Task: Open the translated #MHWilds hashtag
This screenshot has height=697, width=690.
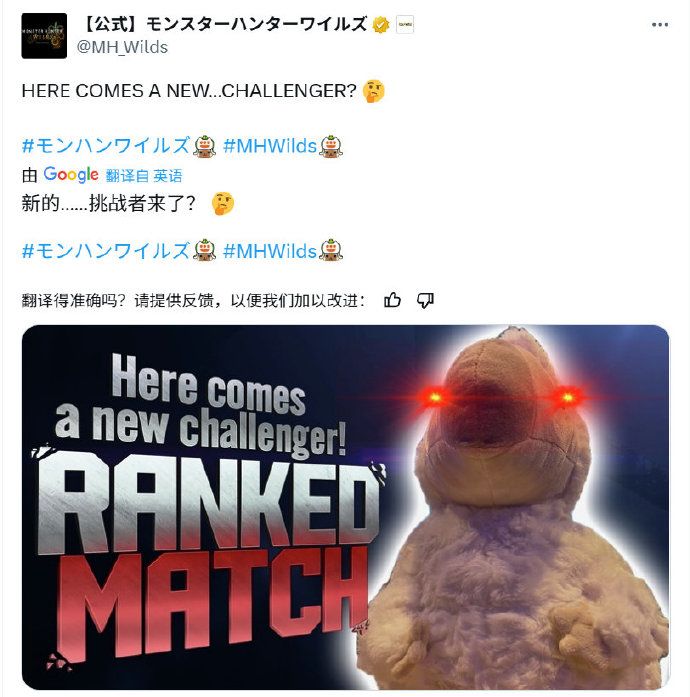Action: pyautogui.click(x=270, y=251)
